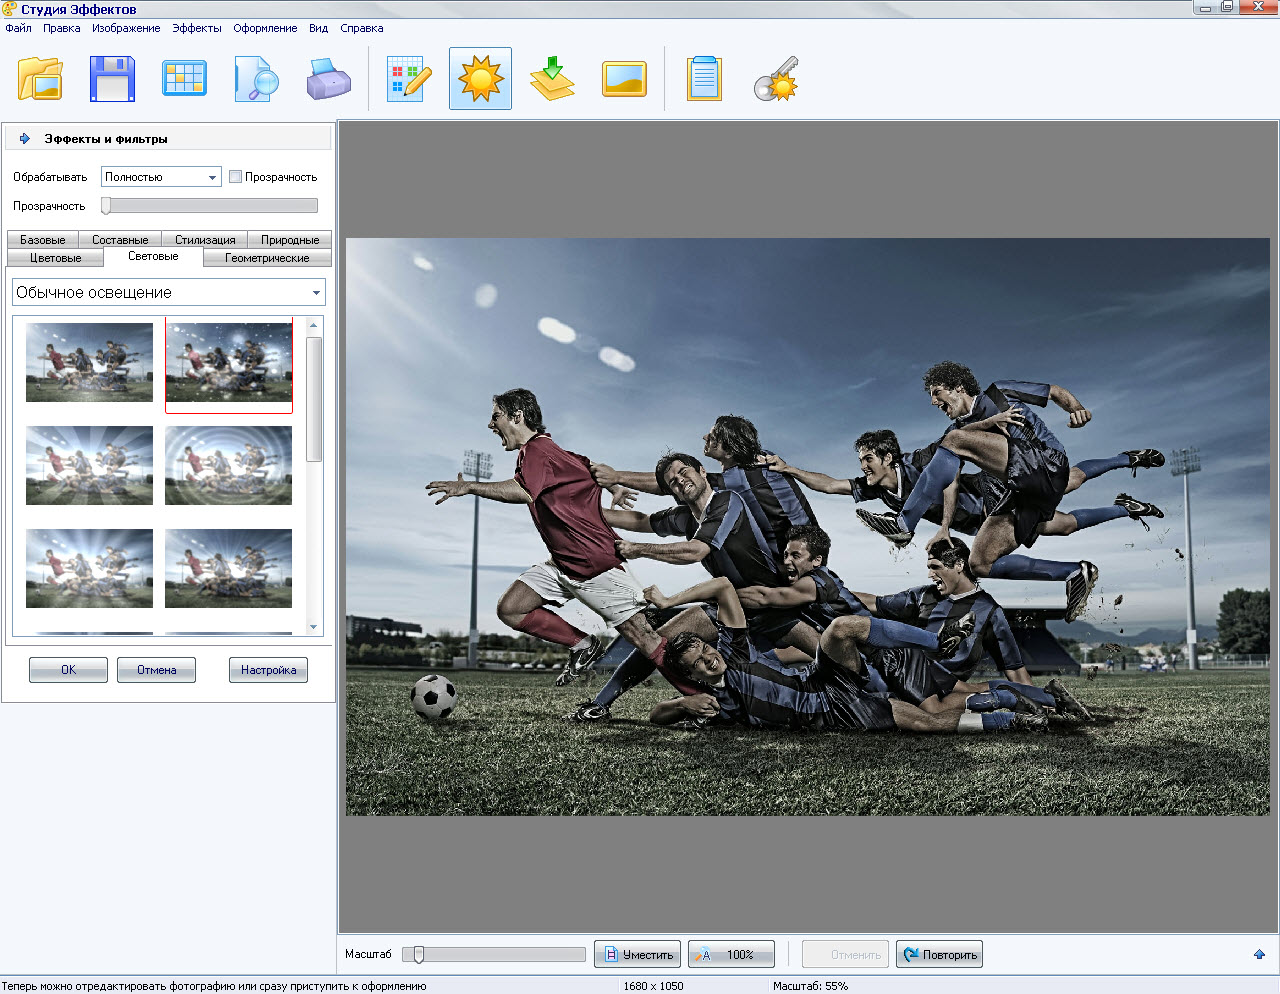
Task: Switch to the Составные tab
Action: click(120, 240)
